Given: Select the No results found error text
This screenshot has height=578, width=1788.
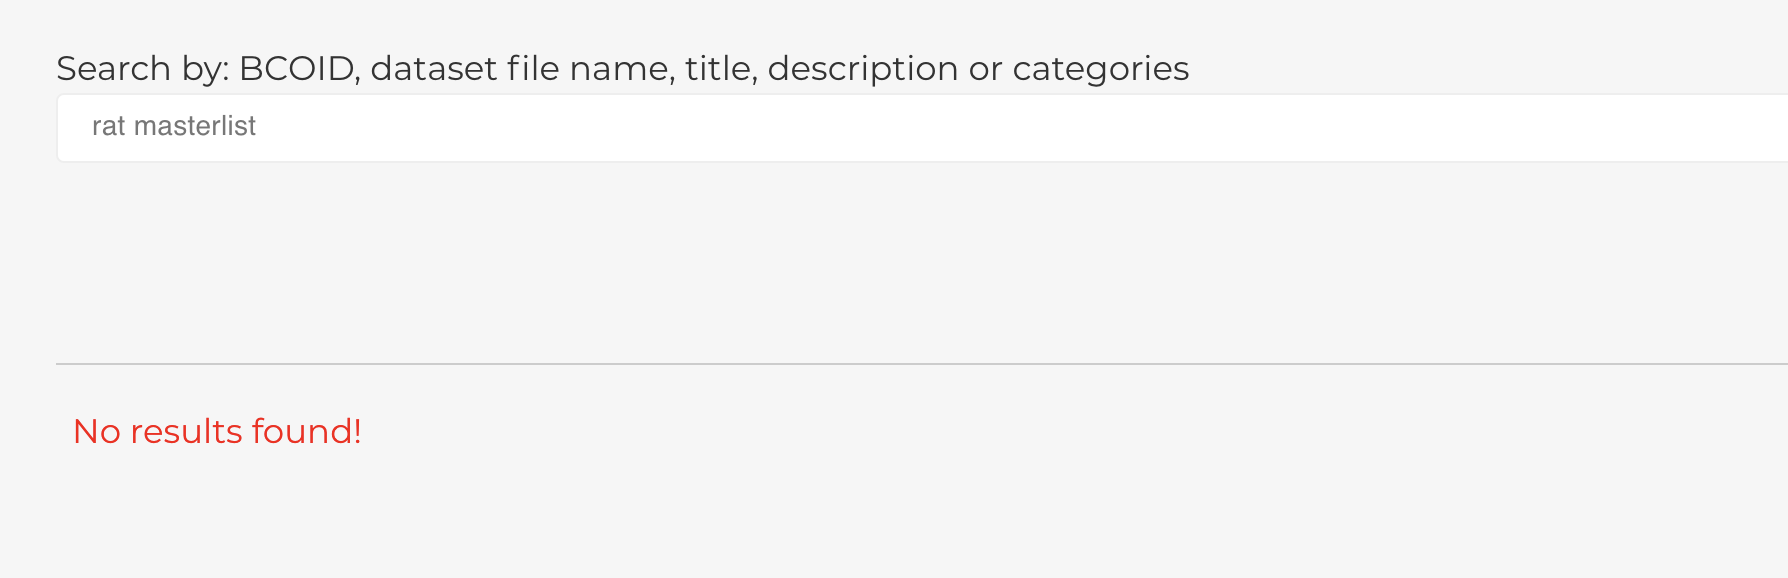Looking at the screenshot, I should 216,431.
